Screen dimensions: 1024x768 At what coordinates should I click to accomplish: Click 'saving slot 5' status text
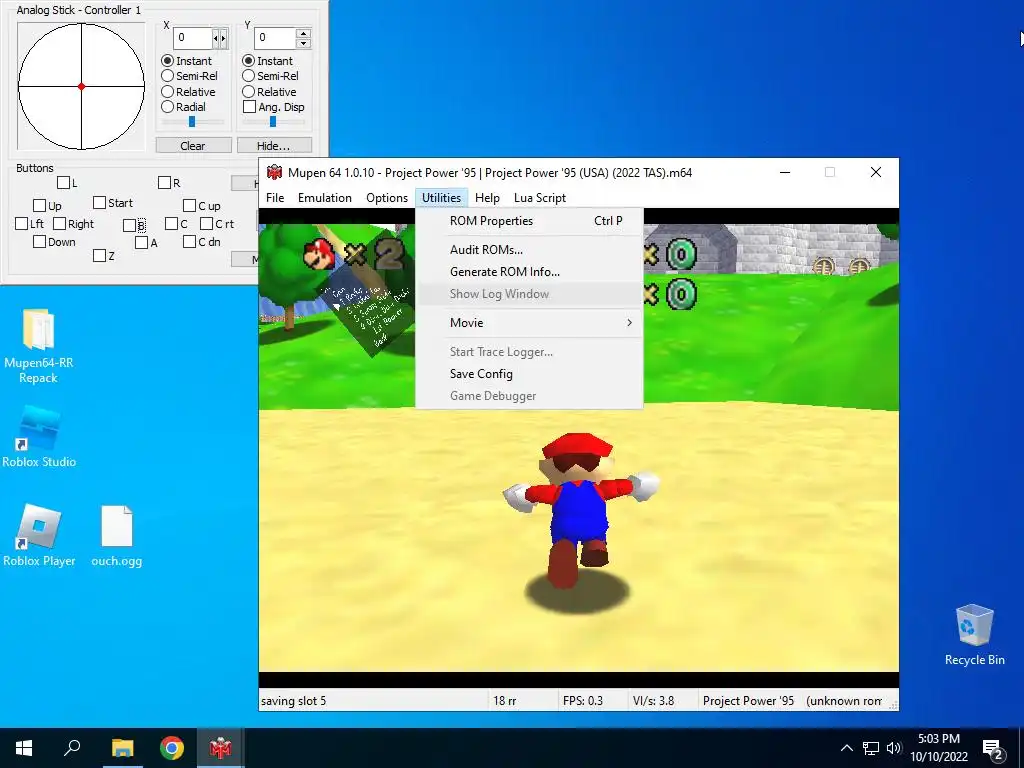tap(293, 701)
